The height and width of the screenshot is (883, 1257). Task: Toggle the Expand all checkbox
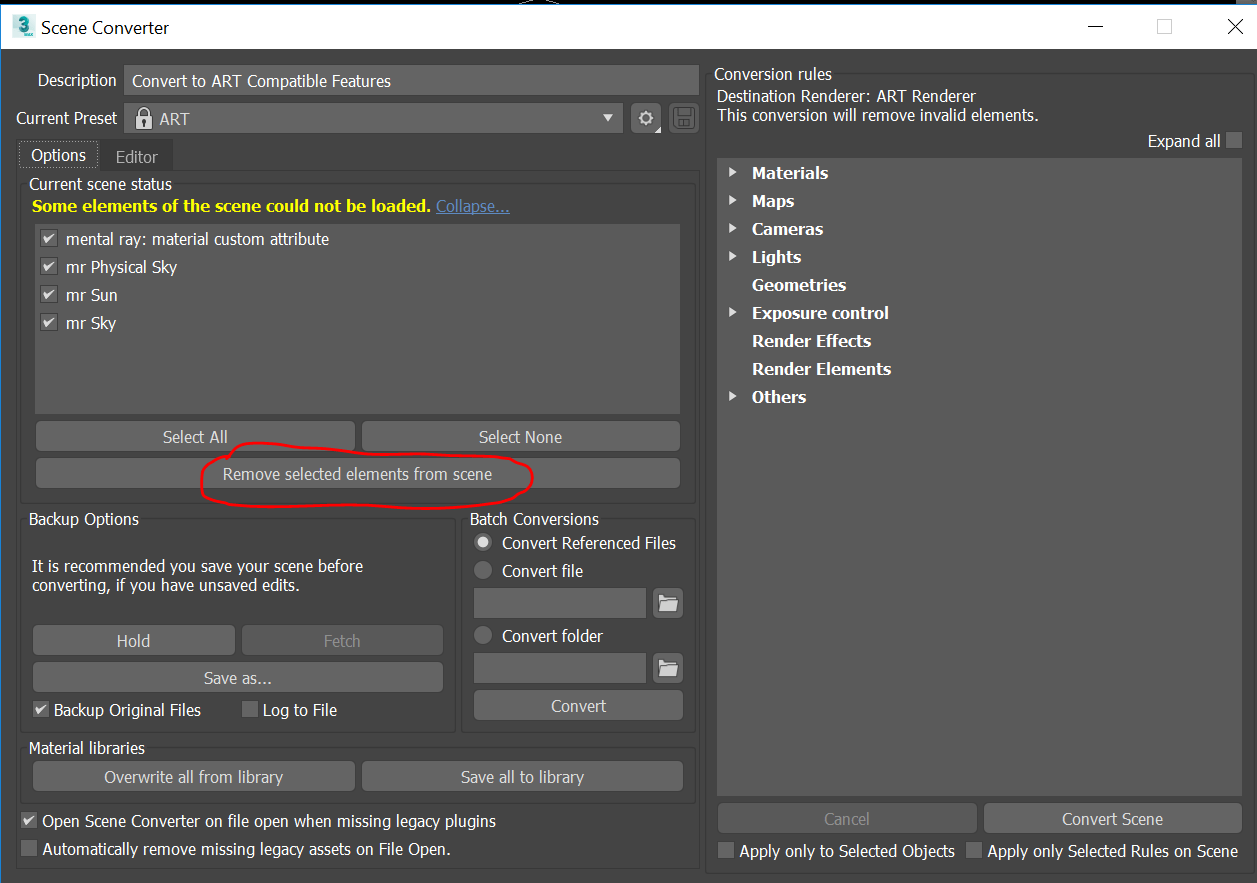click(1234, 141)
